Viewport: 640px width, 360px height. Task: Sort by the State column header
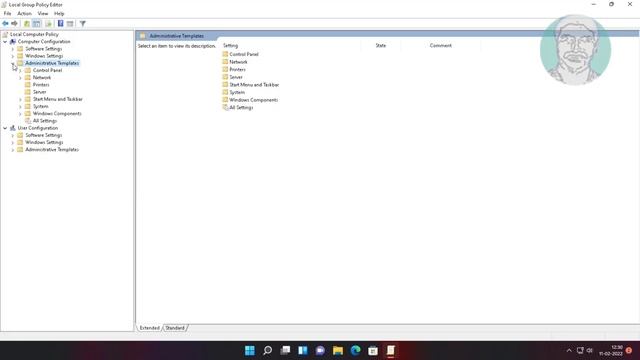click(380, 46)
